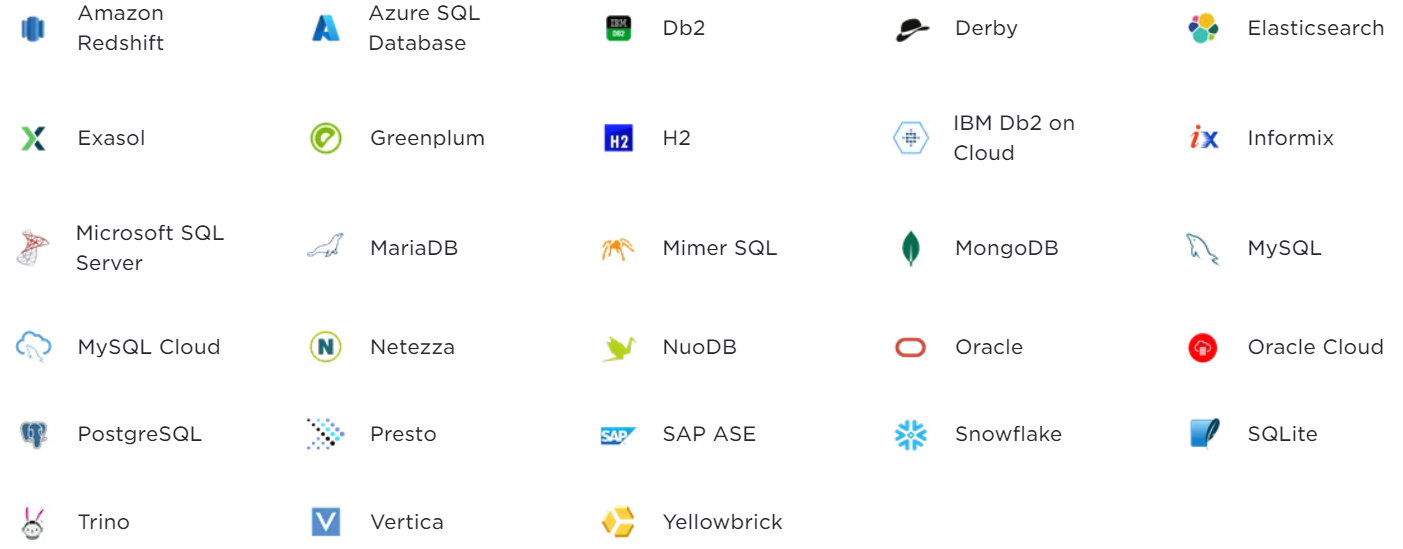1403x549 pixels.
Task: Select the Azure SQL Database logo
Action: pyautogui.click(x=326, y=28)
